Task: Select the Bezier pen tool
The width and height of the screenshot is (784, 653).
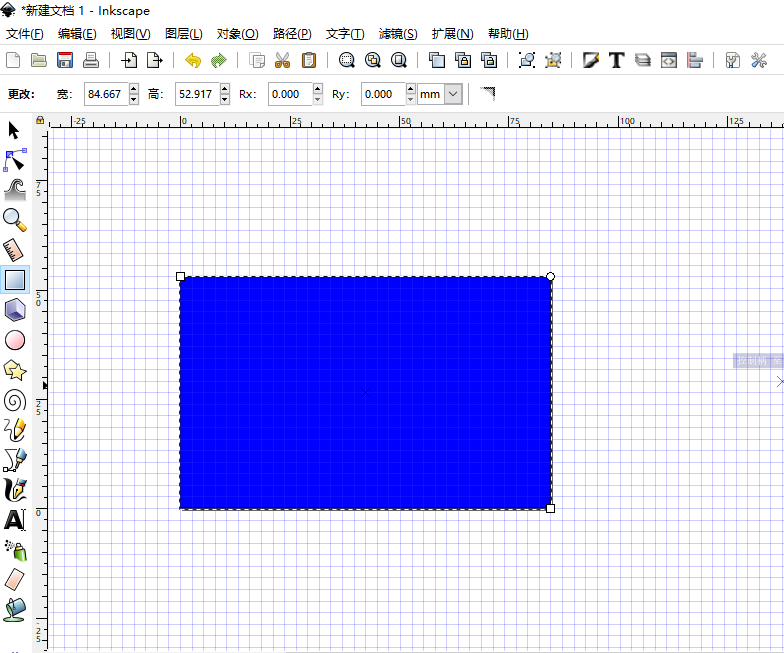Action: pyautogui.click(x=15, y=460)
